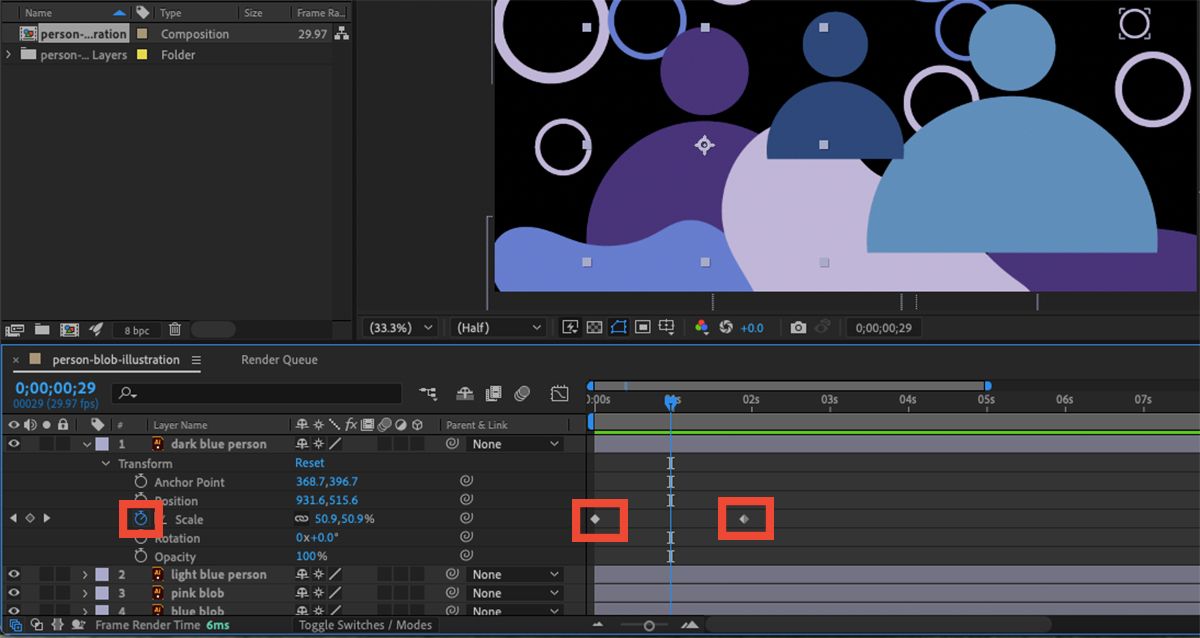Click the Reset transform link

pos(309,464)
